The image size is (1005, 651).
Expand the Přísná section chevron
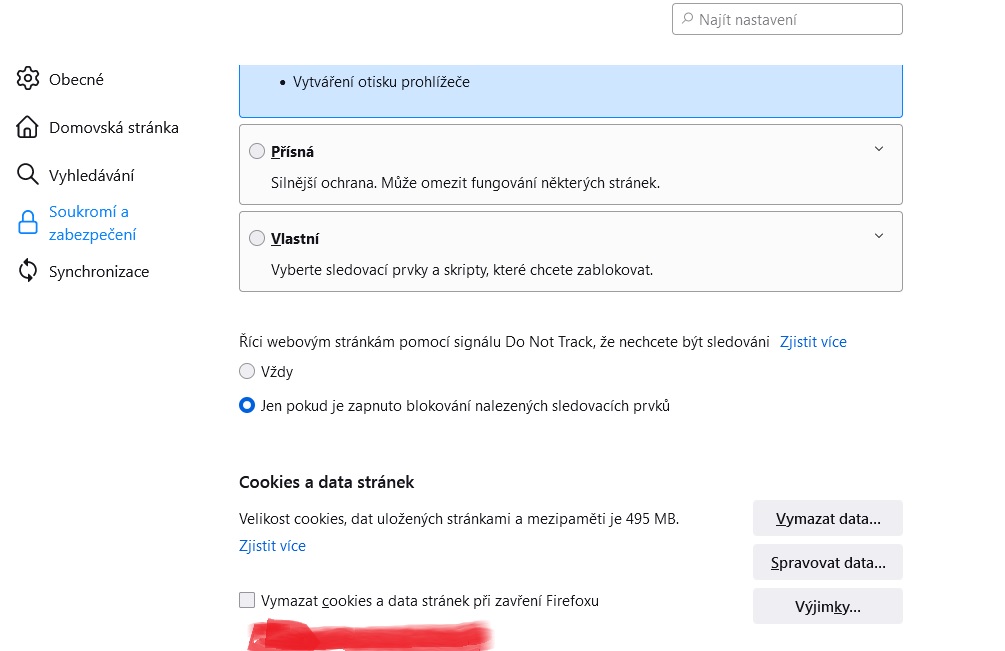coord(879,149)
